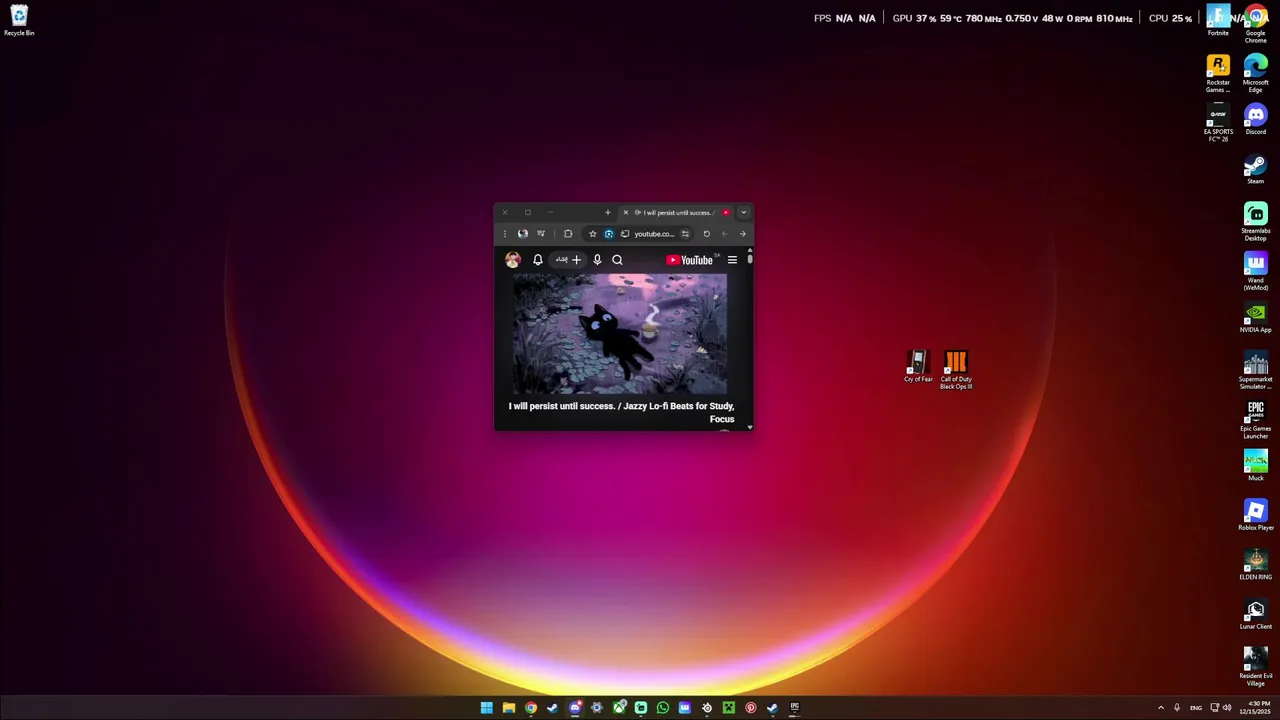Select Resident Evil Village desktop icon

click(x=1255, y=667)
